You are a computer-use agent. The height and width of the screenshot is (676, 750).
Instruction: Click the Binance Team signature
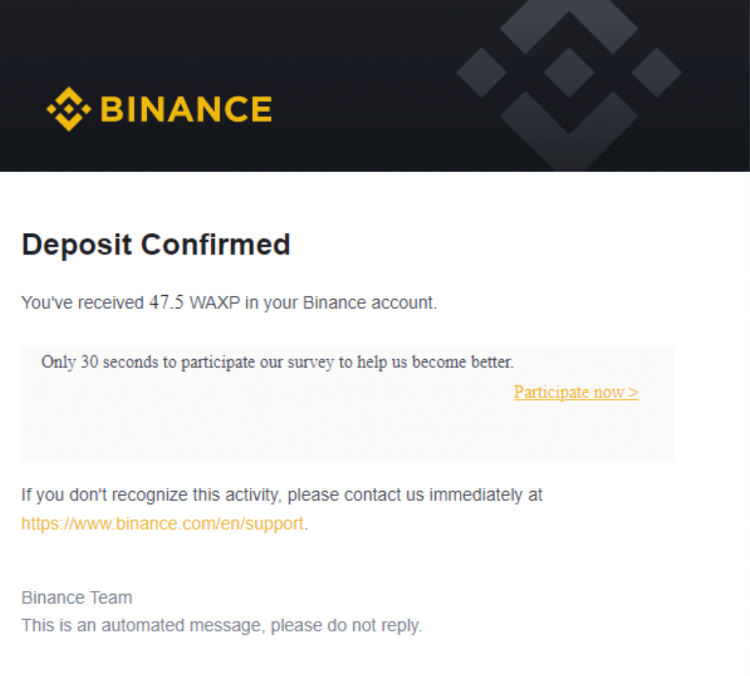[77, 598]
